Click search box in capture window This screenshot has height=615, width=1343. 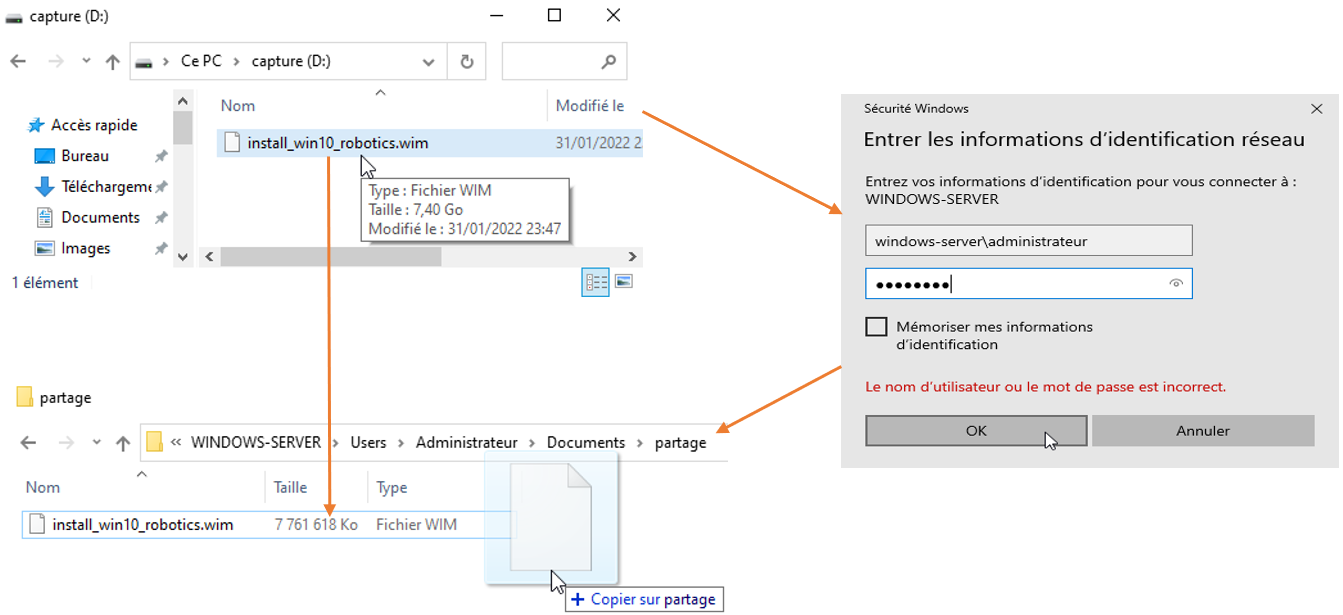tap(564, 61)
